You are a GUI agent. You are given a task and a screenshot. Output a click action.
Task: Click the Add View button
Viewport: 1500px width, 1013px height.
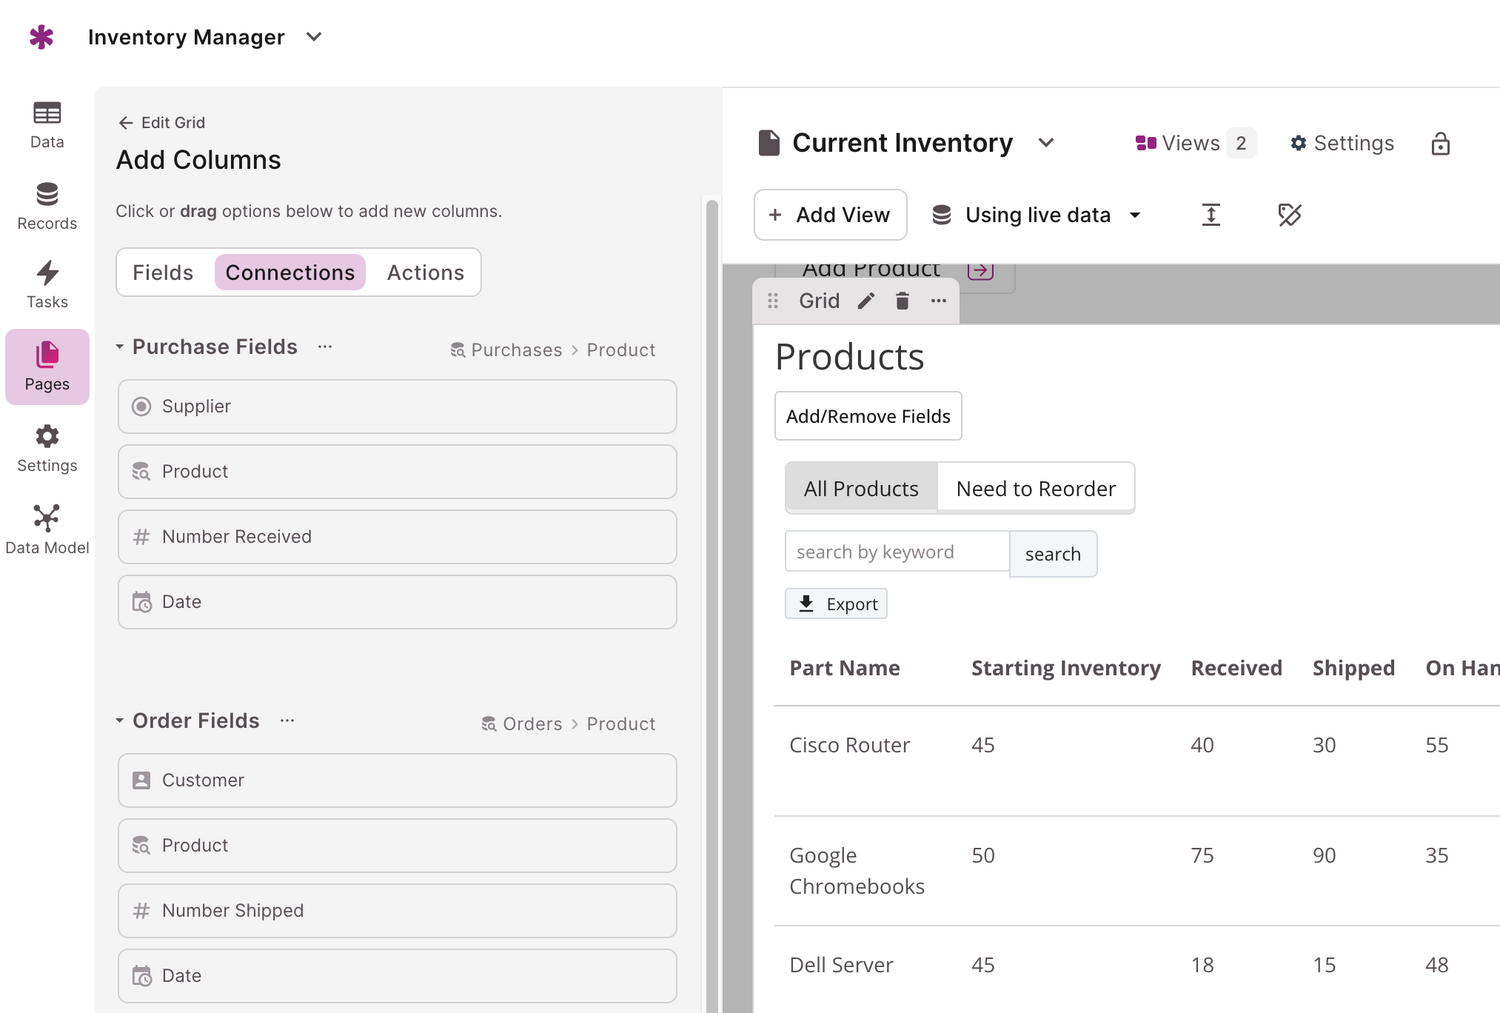(830, 215)
